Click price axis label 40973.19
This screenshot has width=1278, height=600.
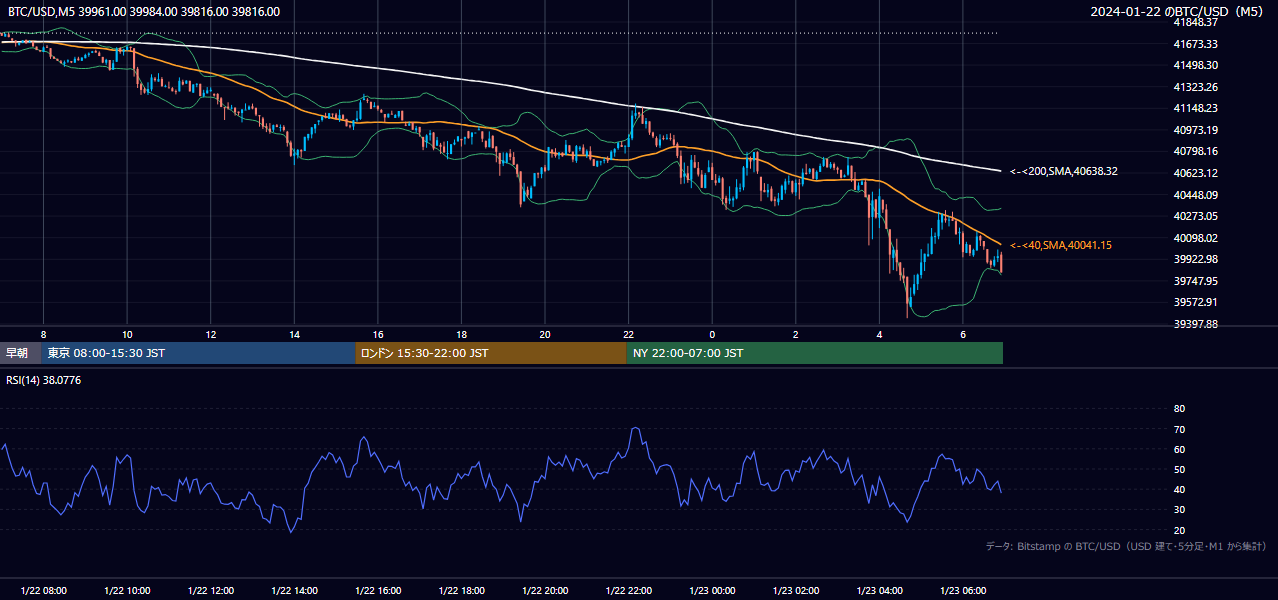click(1195, 130)
